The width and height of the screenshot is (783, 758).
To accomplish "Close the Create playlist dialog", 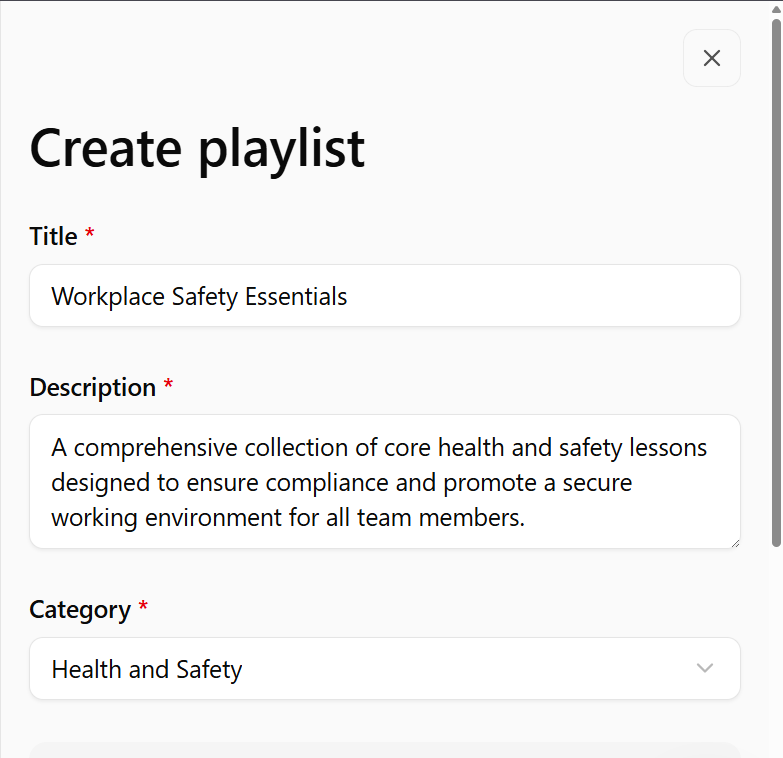I will pos(712,58).
